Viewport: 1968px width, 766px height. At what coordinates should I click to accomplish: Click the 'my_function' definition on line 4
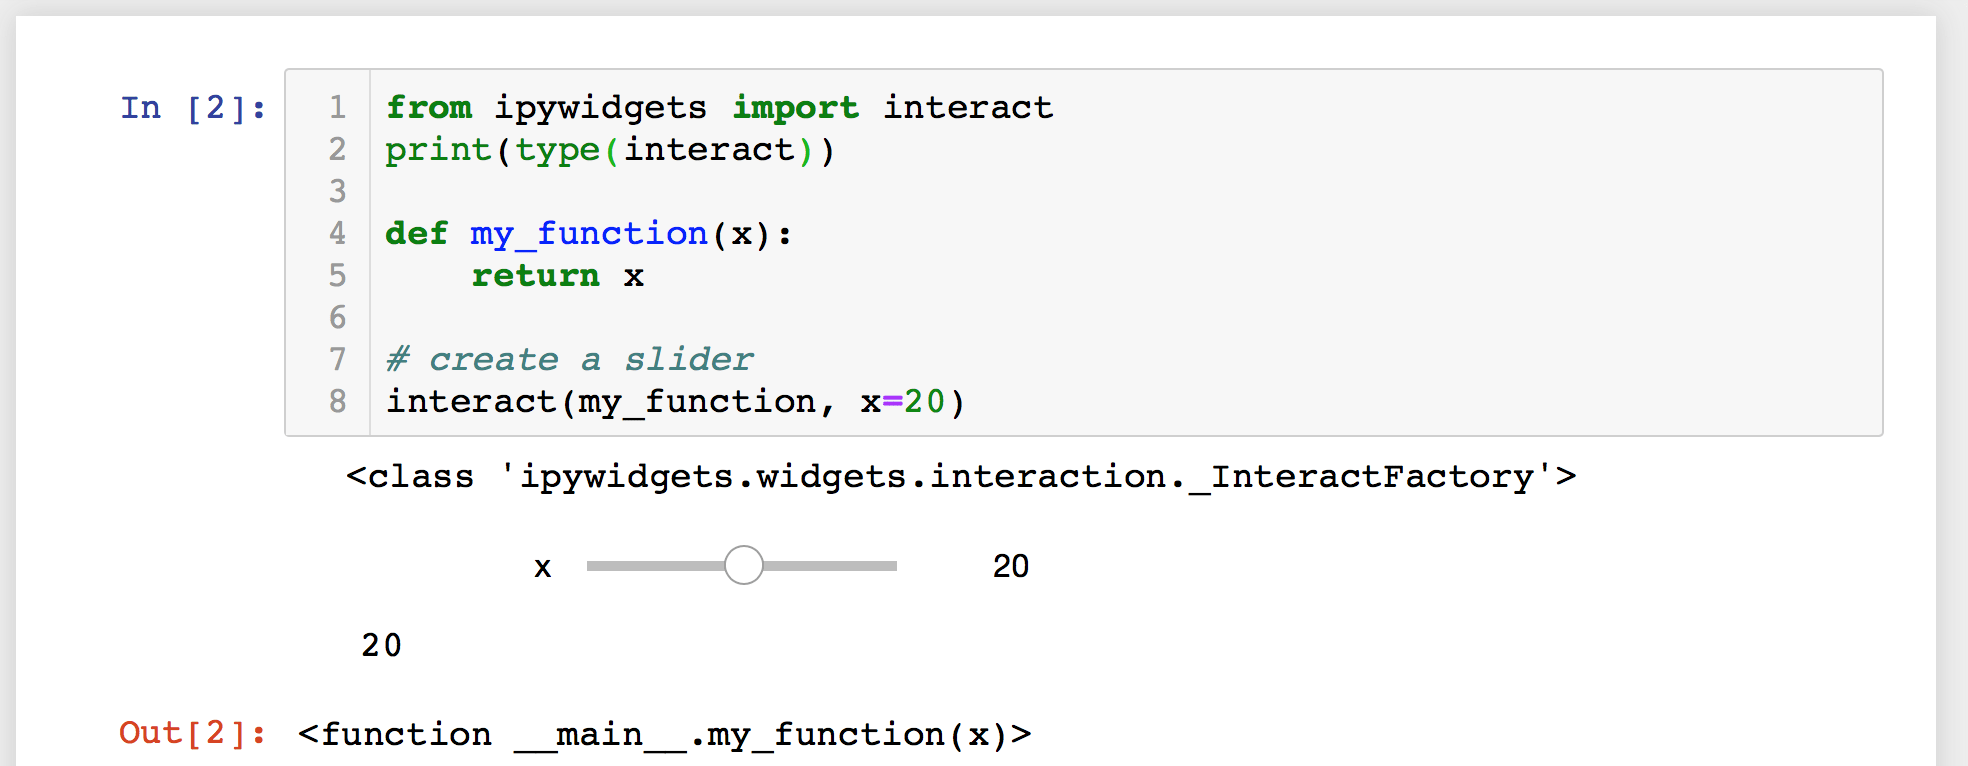(x=588, y=233)
